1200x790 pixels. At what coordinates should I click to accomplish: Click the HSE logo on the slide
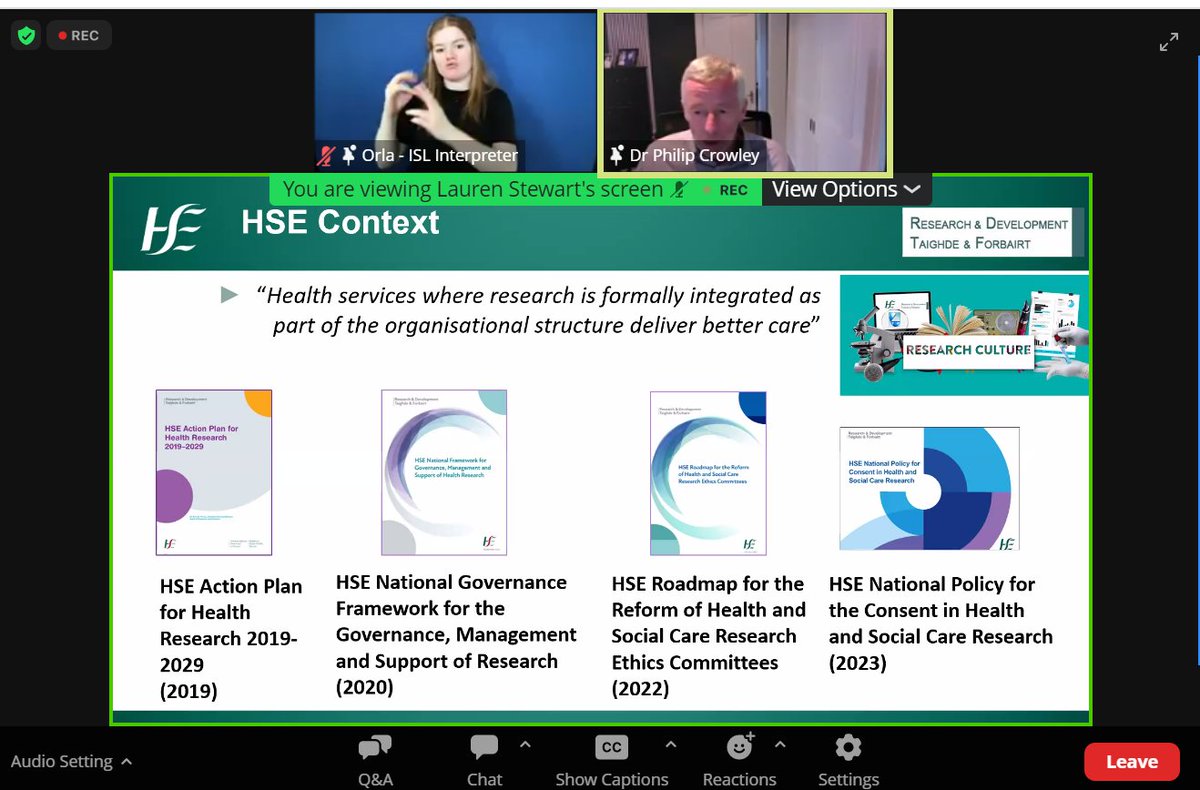coord(174,227)
